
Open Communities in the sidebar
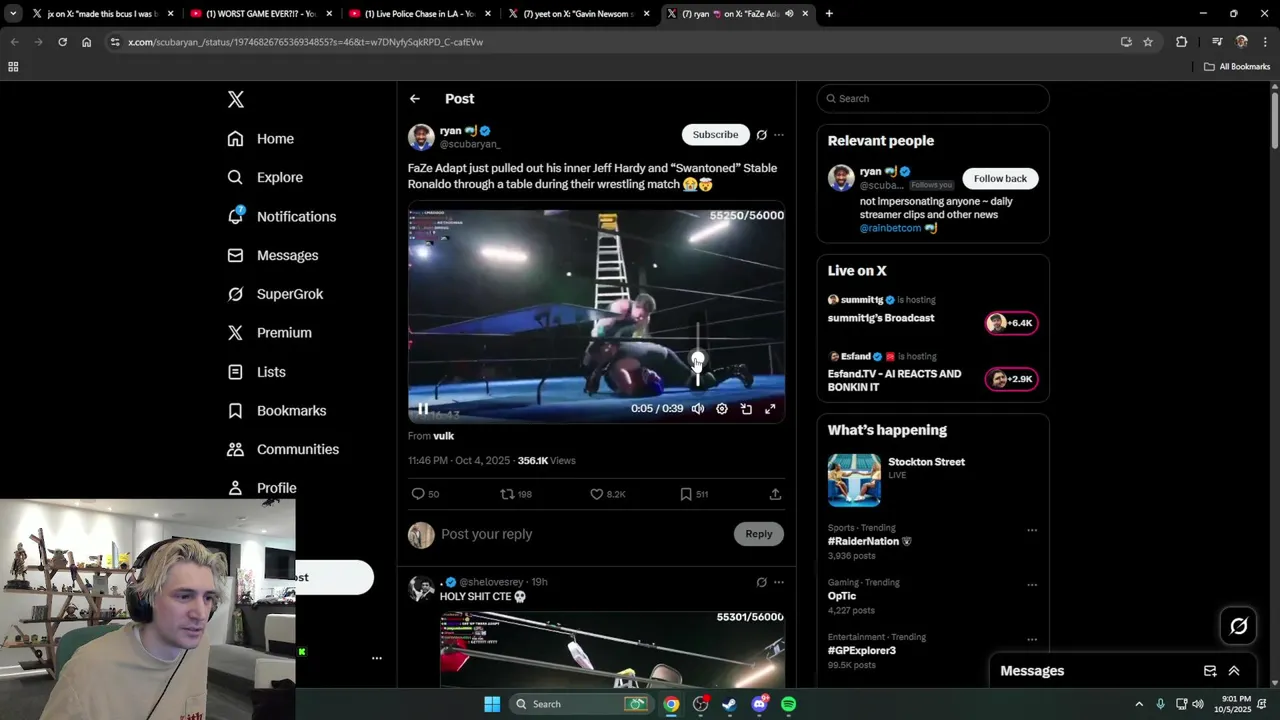(283, 449)
